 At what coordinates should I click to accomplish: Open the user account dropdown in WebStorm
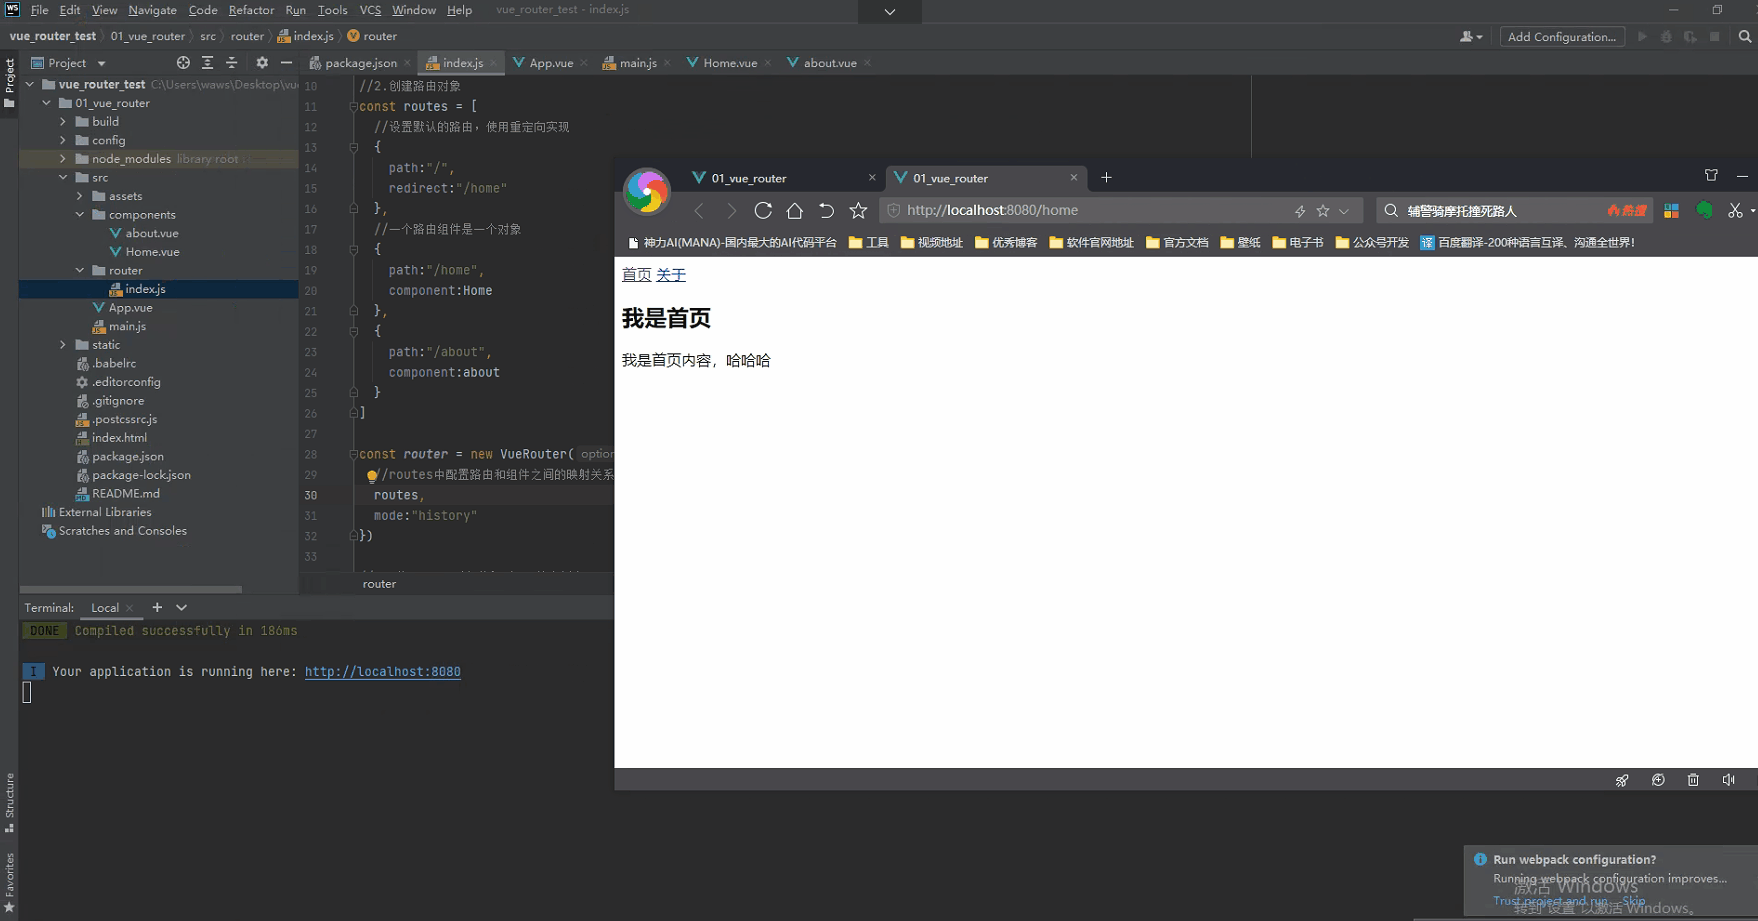(1471, 37)
